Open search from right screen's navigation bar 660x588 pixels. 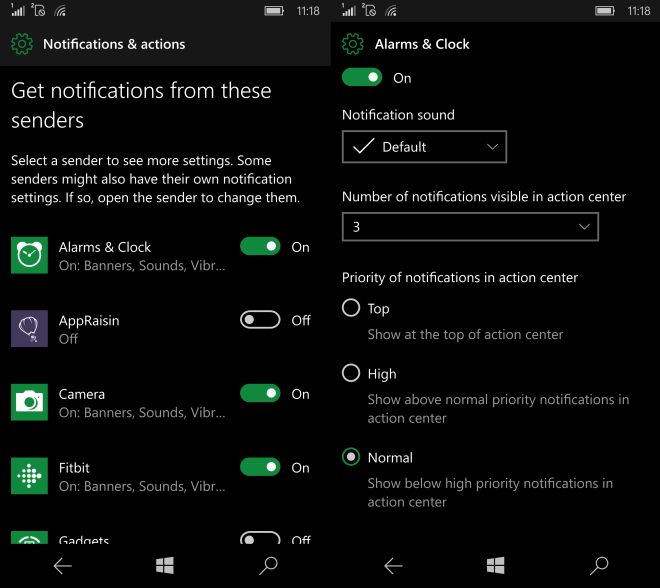point(599,566)
